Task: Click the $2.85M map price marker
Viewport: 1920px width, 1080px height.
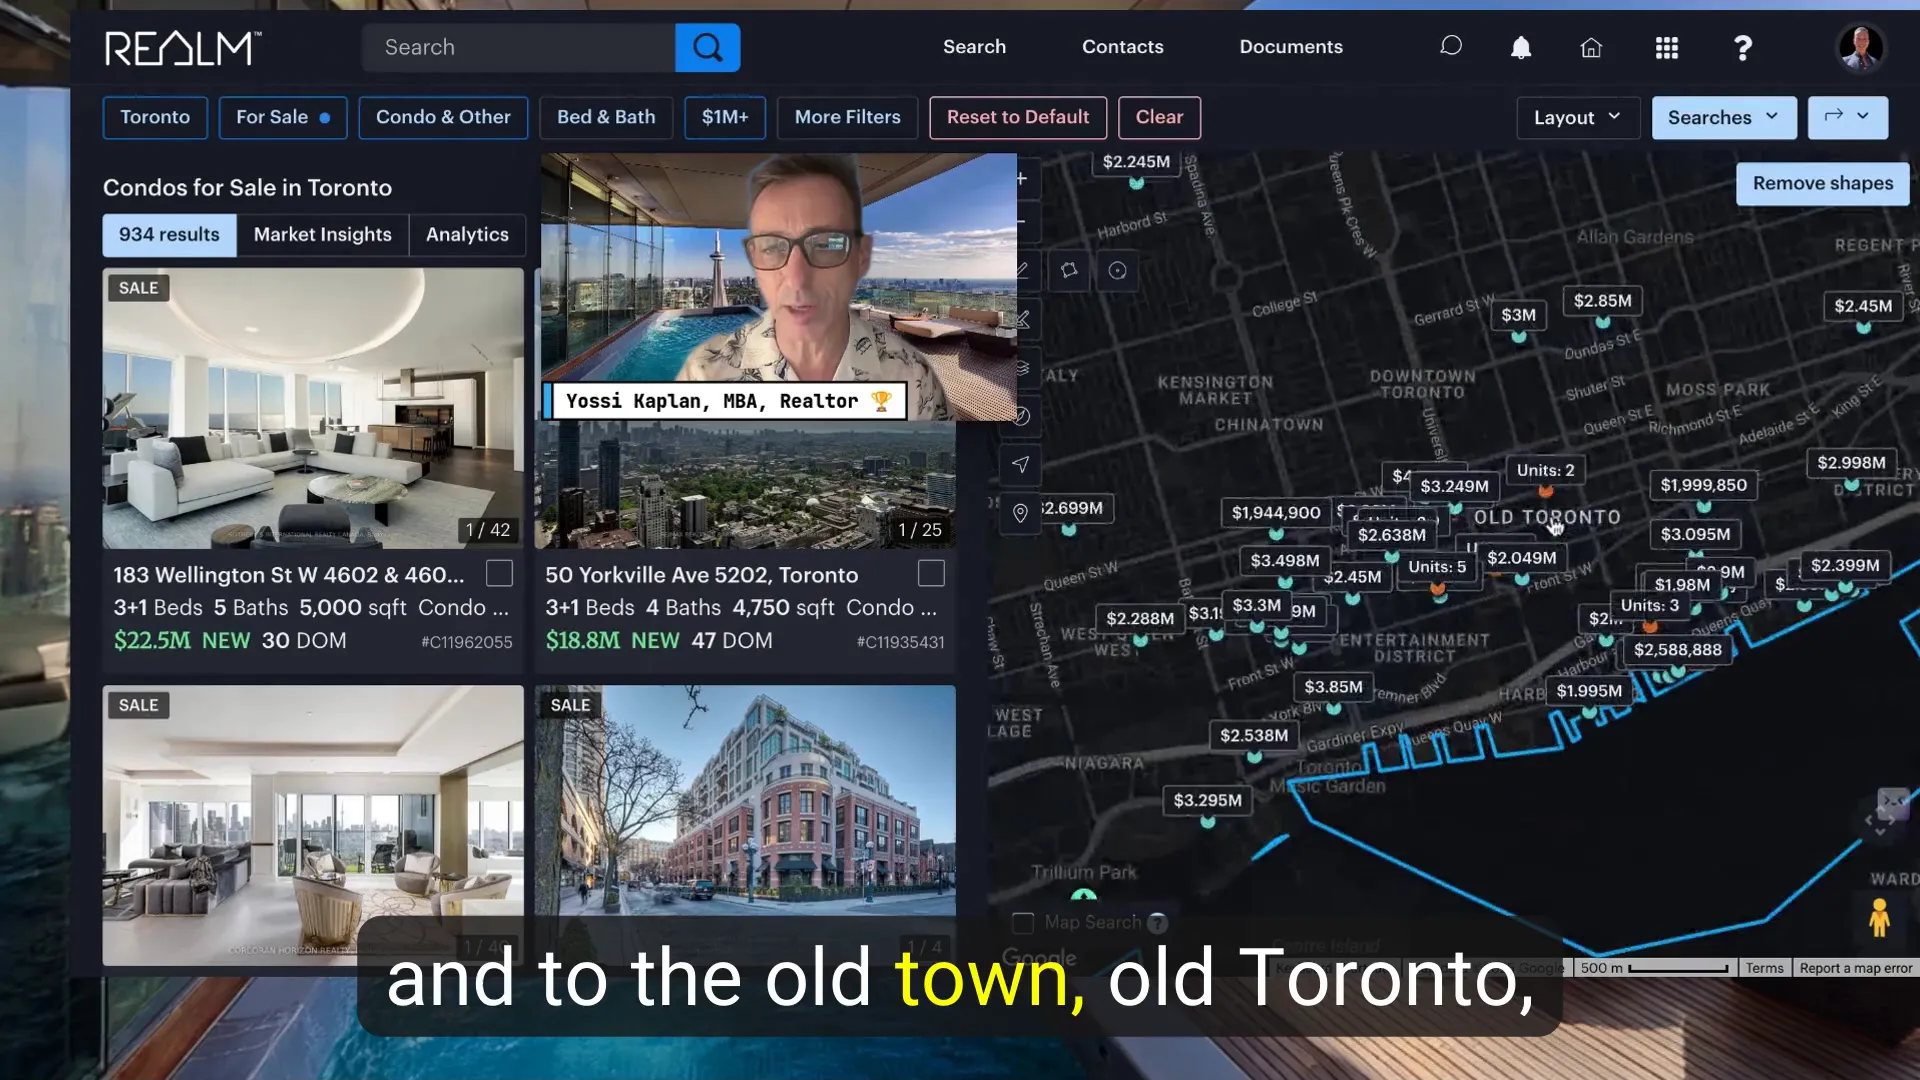Action: [1602, 301]
